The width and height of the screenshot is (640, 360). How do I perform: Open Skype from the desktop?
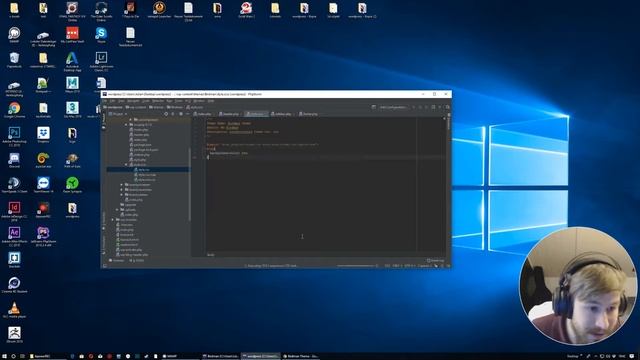click(x=101, y=34)
